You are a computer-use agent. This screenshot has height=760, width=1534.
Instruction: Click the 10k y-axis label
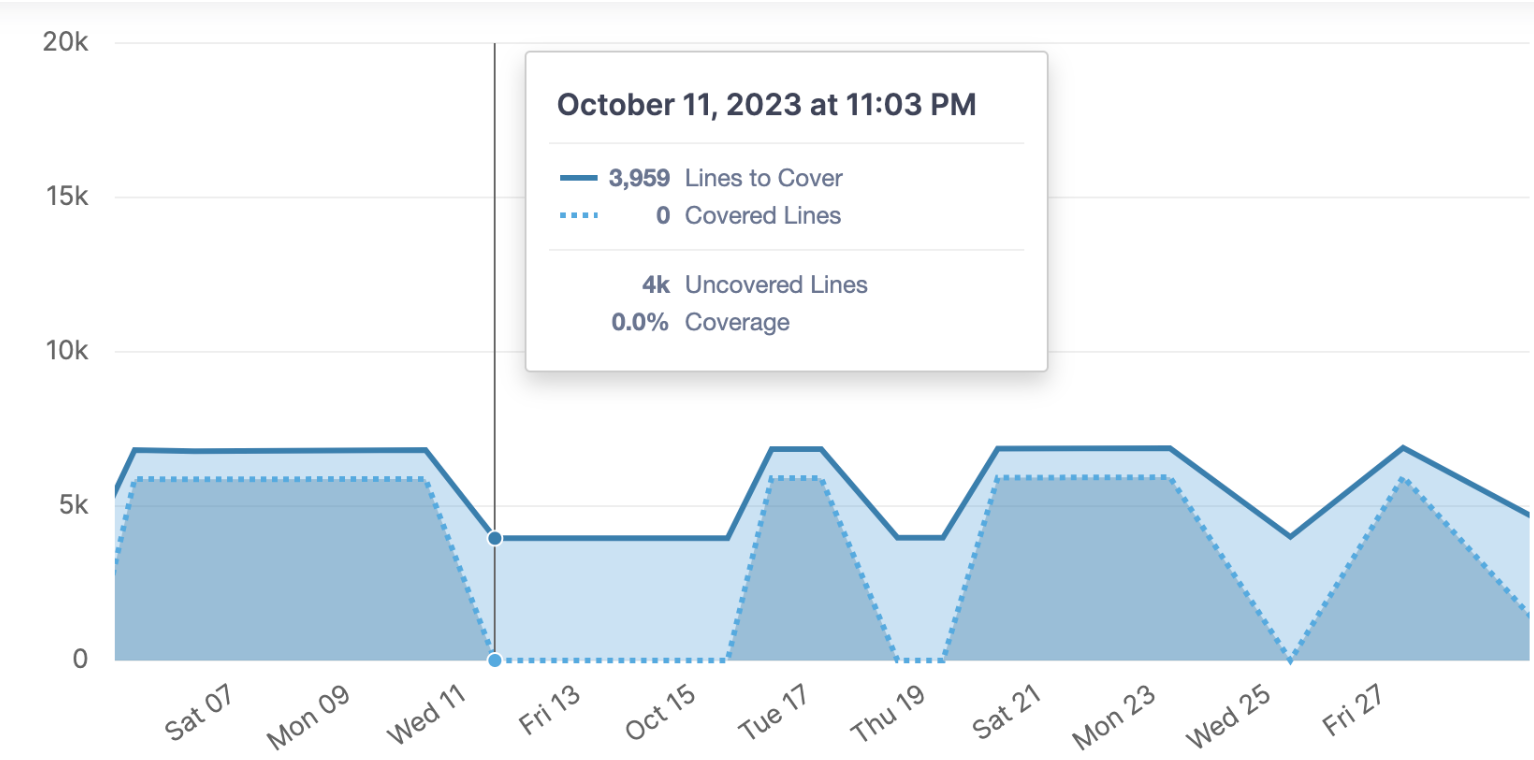coord(65,351)
